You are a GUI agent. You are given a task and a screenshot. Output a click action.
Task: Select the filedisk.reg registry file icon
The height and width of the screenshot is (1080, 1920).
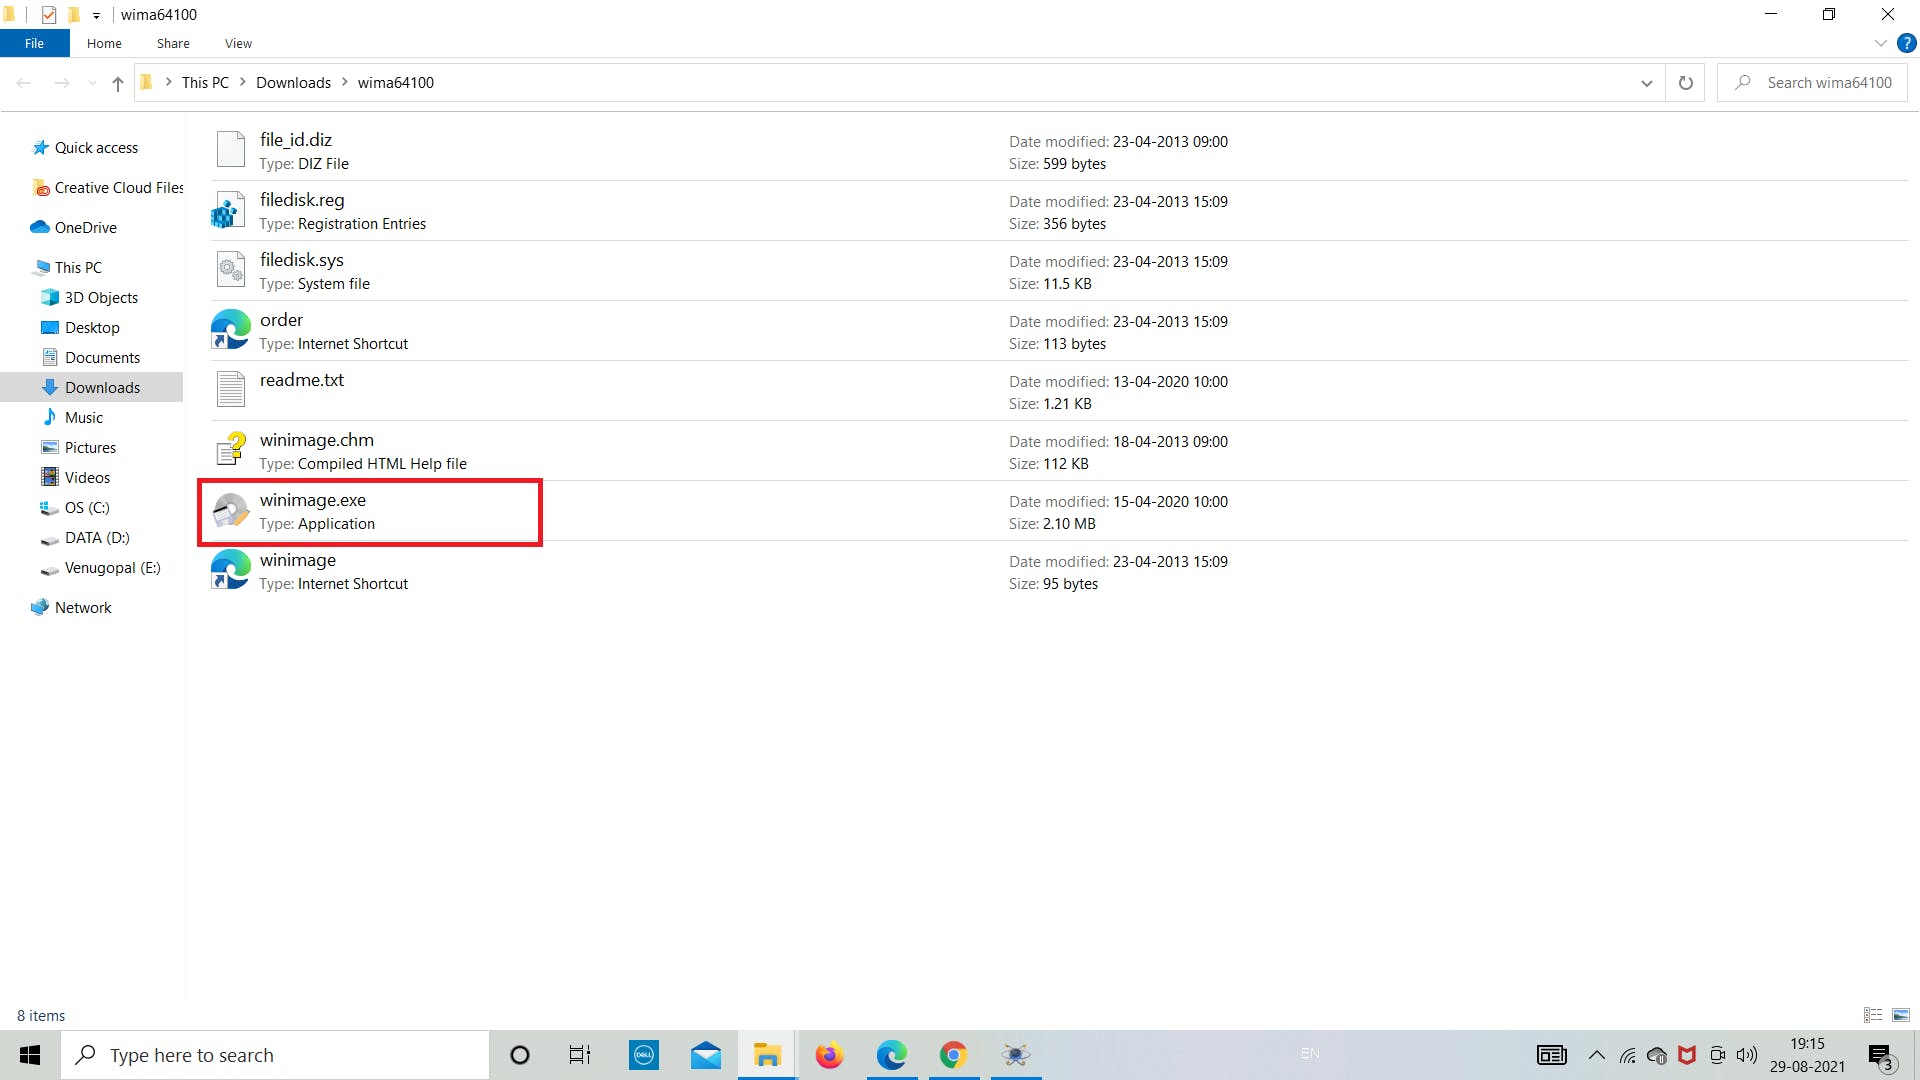[x=231, y=210]
